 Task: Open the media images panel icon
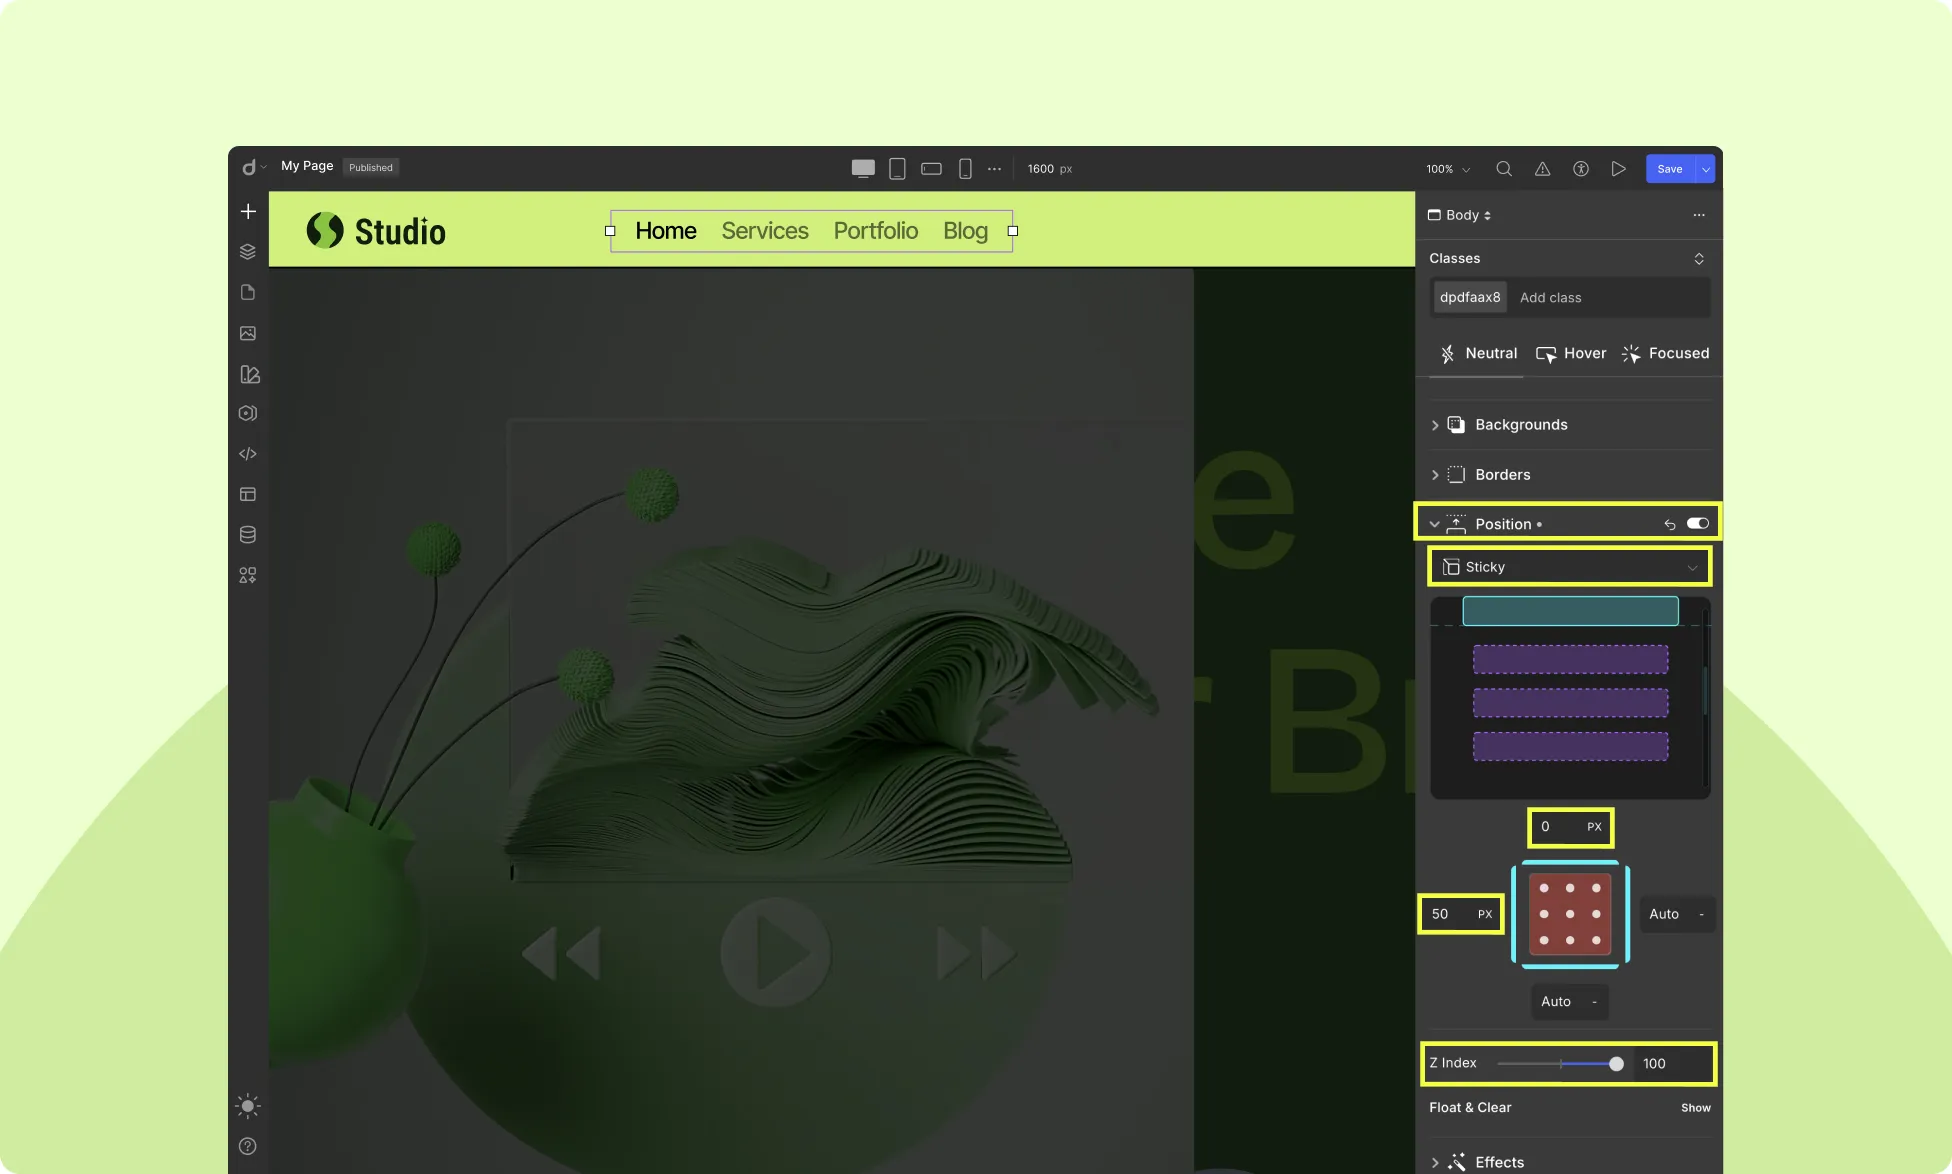tap(248, 333)
